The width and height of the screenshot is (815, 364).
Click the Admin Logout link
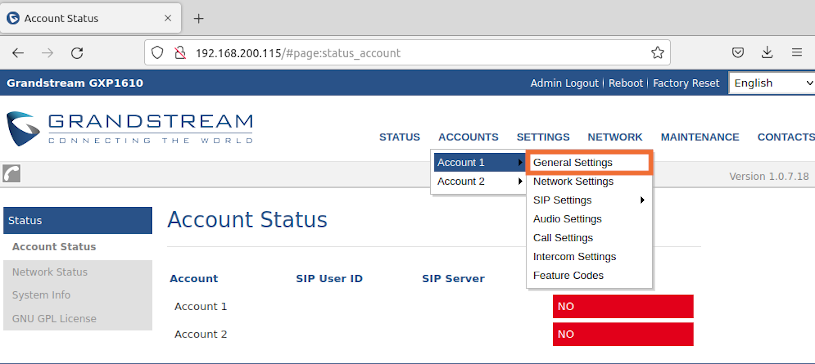click(564, 83)
